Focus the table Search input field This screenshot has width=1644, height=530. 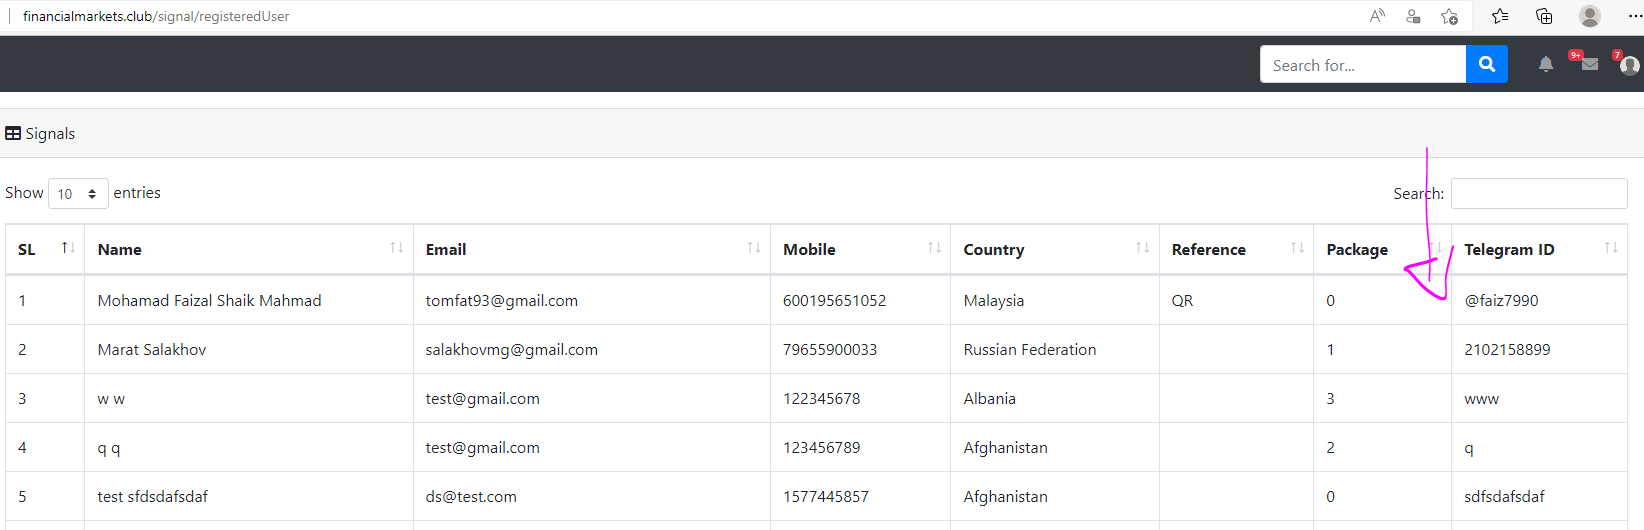tap(1538, 194)
